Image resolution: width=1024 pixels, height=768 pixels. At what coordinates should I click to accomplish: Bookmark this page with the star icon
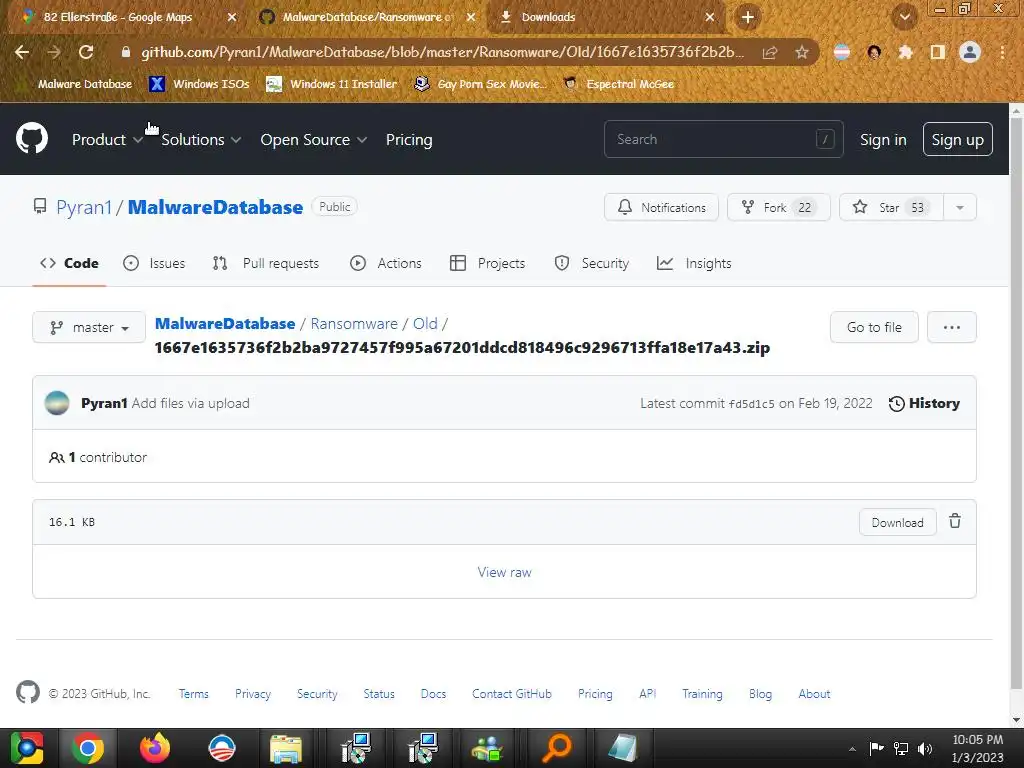pyautogui.click(x=802, y=52)
